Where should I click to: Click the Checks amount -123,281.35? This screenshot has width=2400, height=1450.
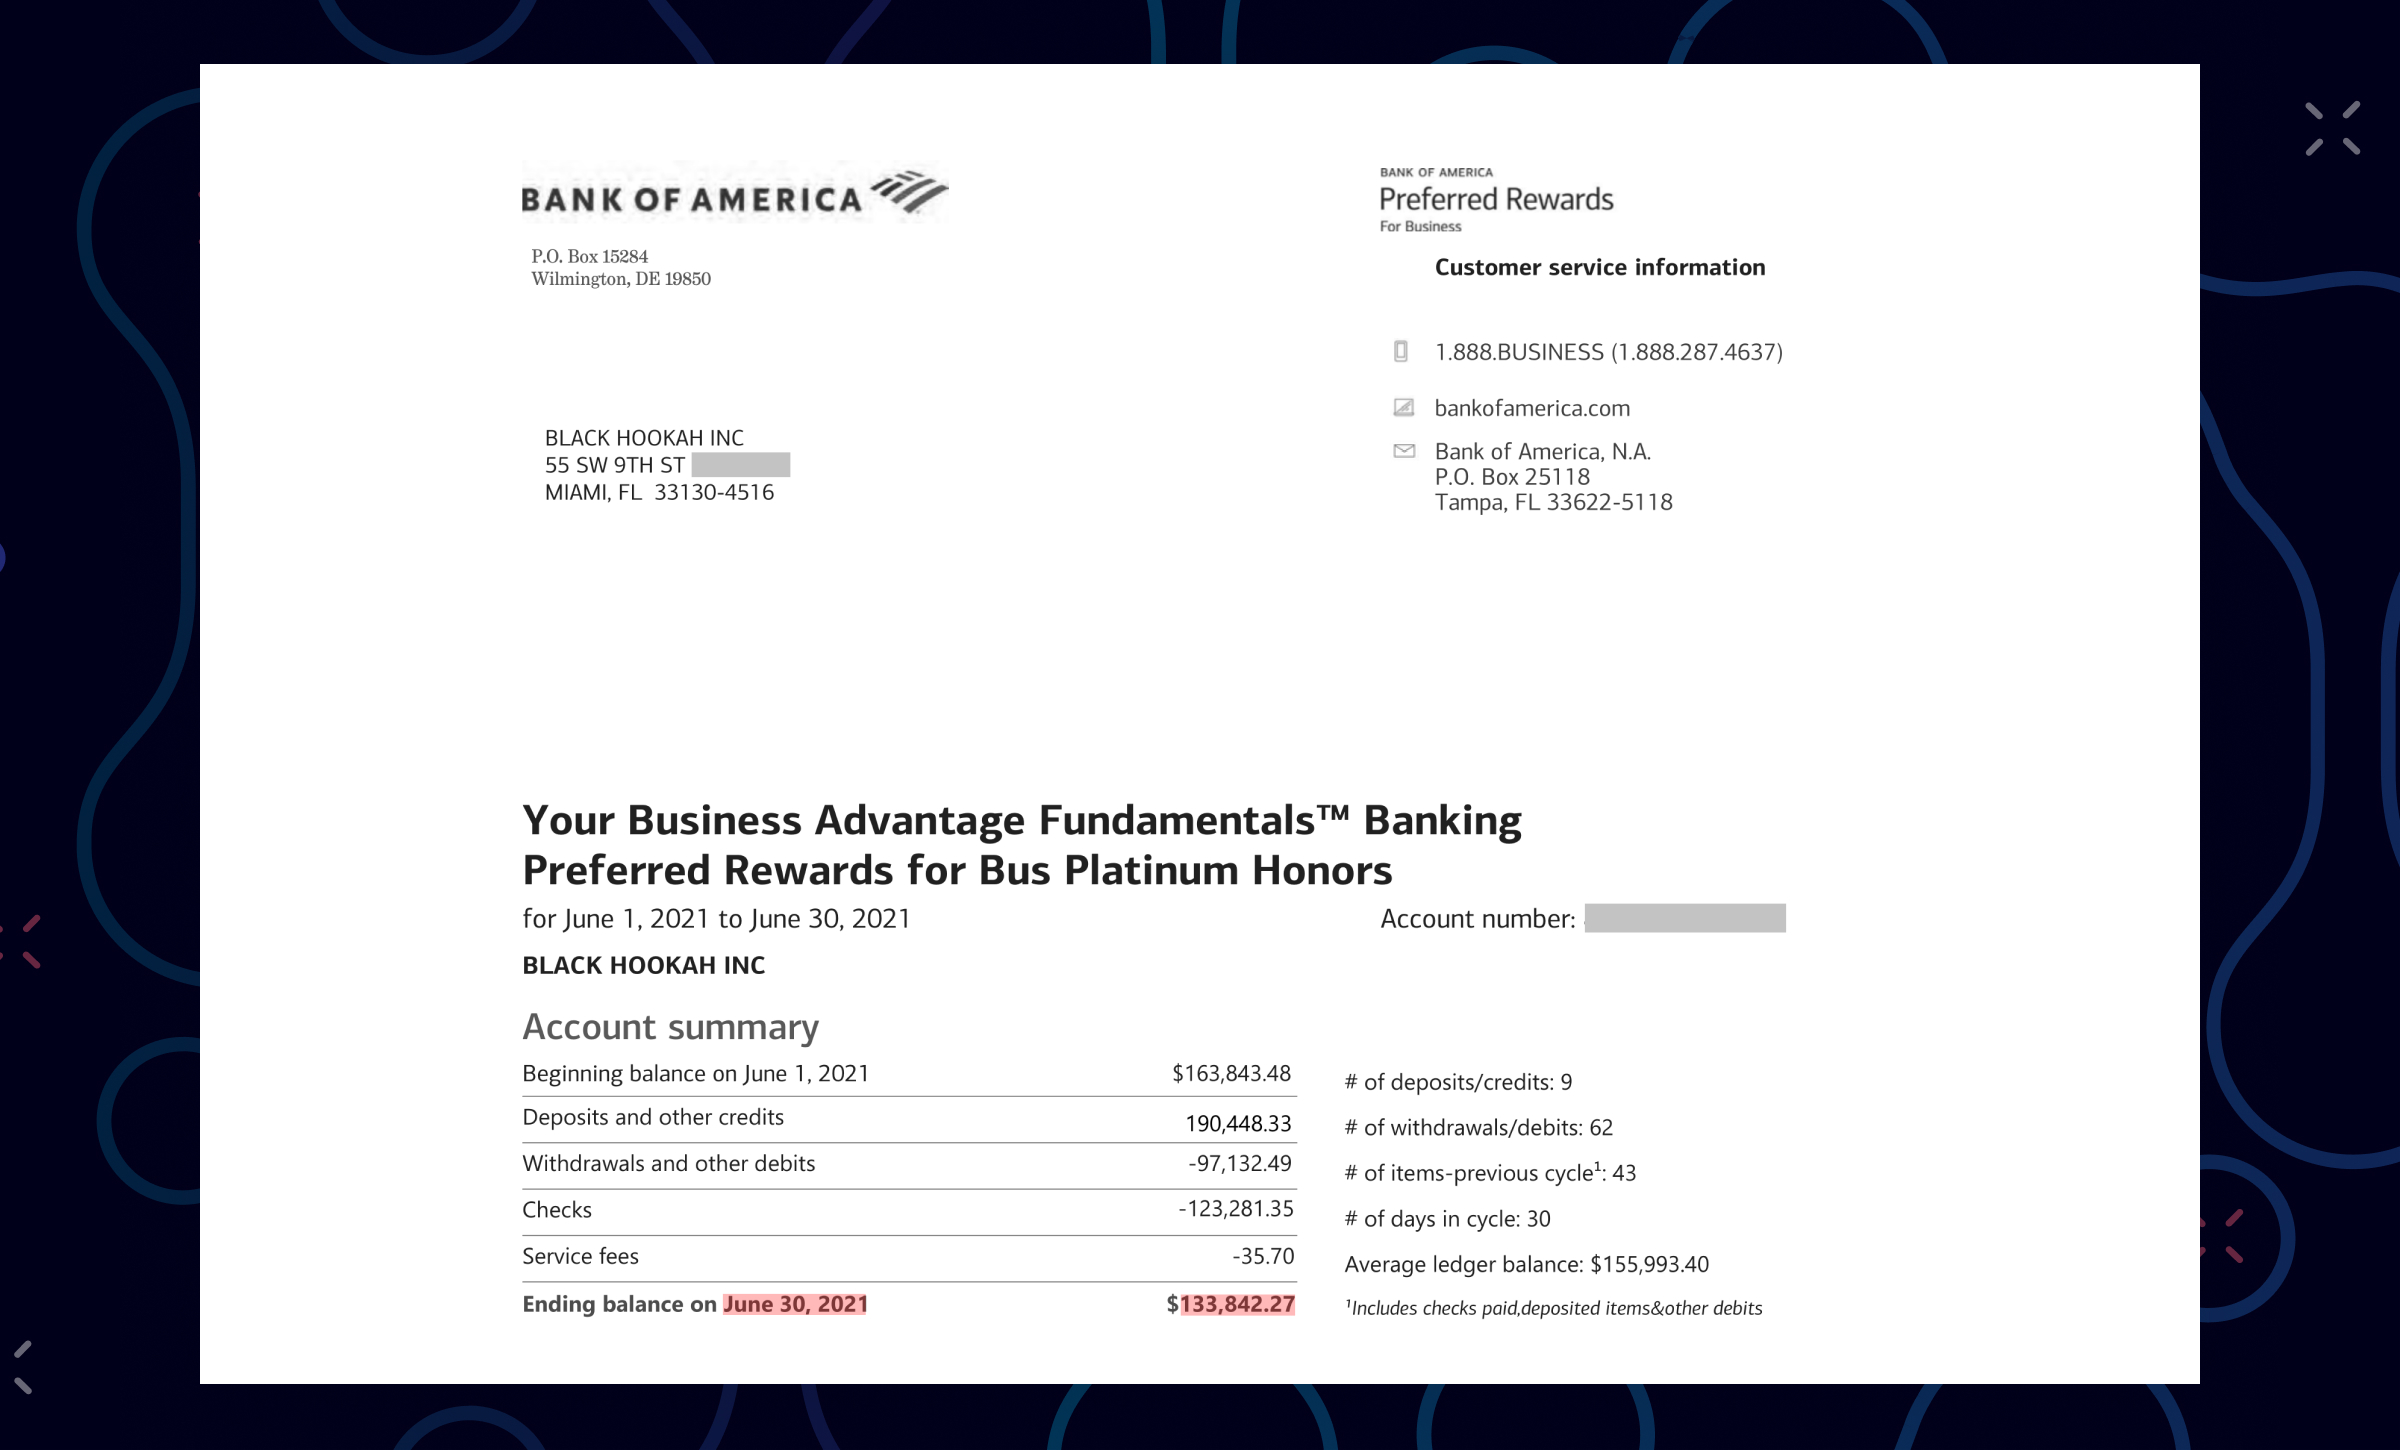[x=1236, y=1209]
